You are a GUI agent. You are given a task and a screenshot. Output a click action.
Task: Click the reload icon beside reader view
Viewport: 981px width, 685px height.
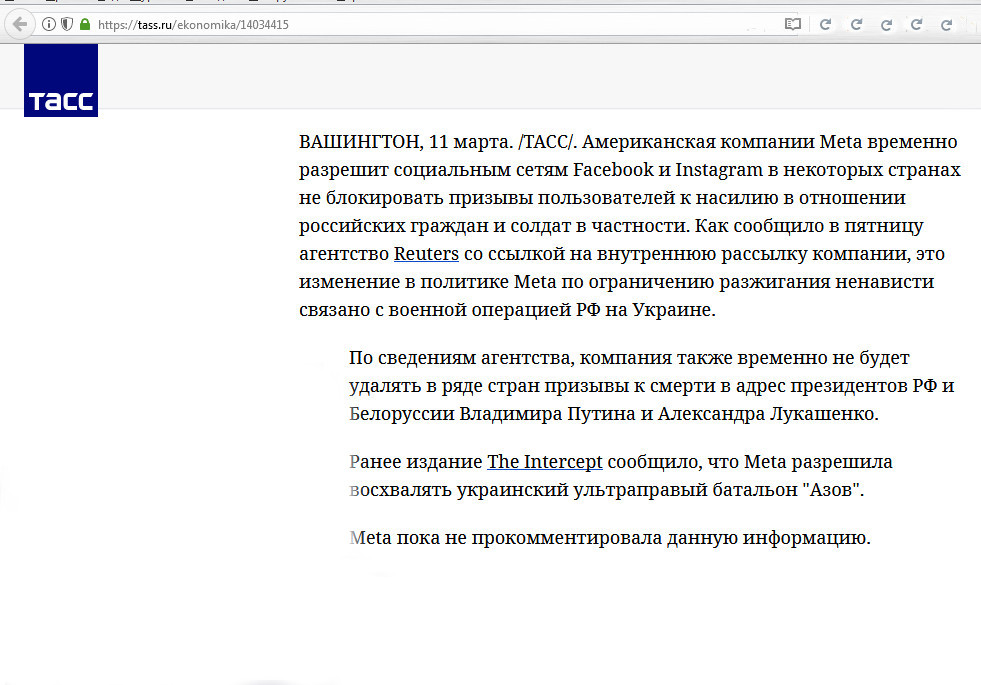coord(825,24)
